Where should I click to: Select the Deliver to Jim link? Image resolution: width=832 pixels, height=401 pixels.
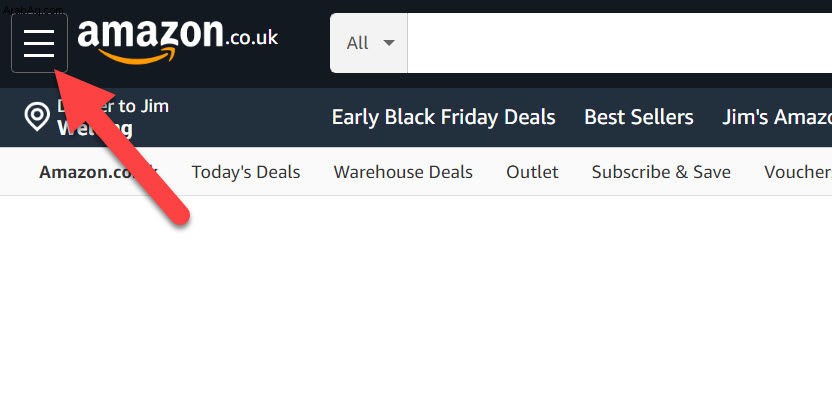(113, 106)
